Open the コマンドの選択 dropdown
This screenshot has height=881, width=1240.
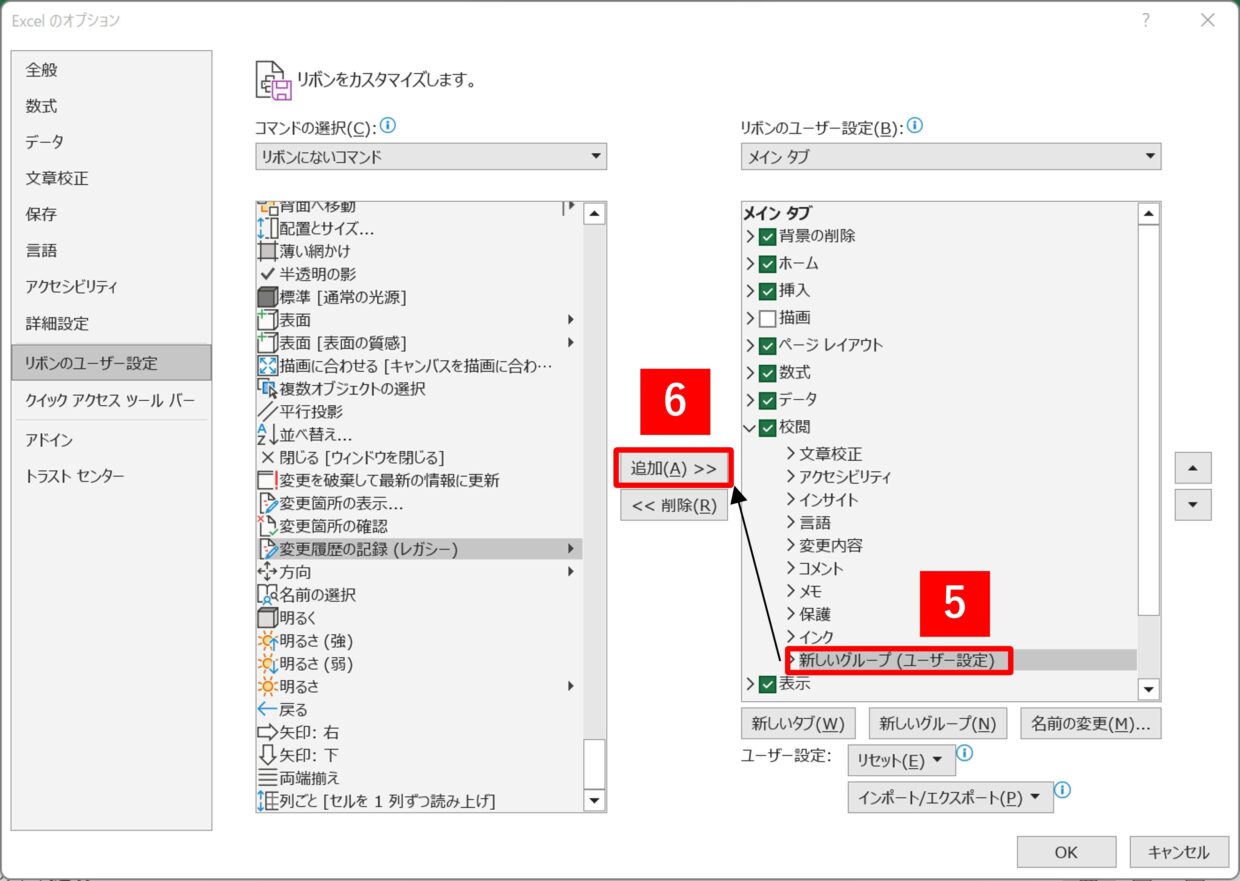tap(431, 156)
